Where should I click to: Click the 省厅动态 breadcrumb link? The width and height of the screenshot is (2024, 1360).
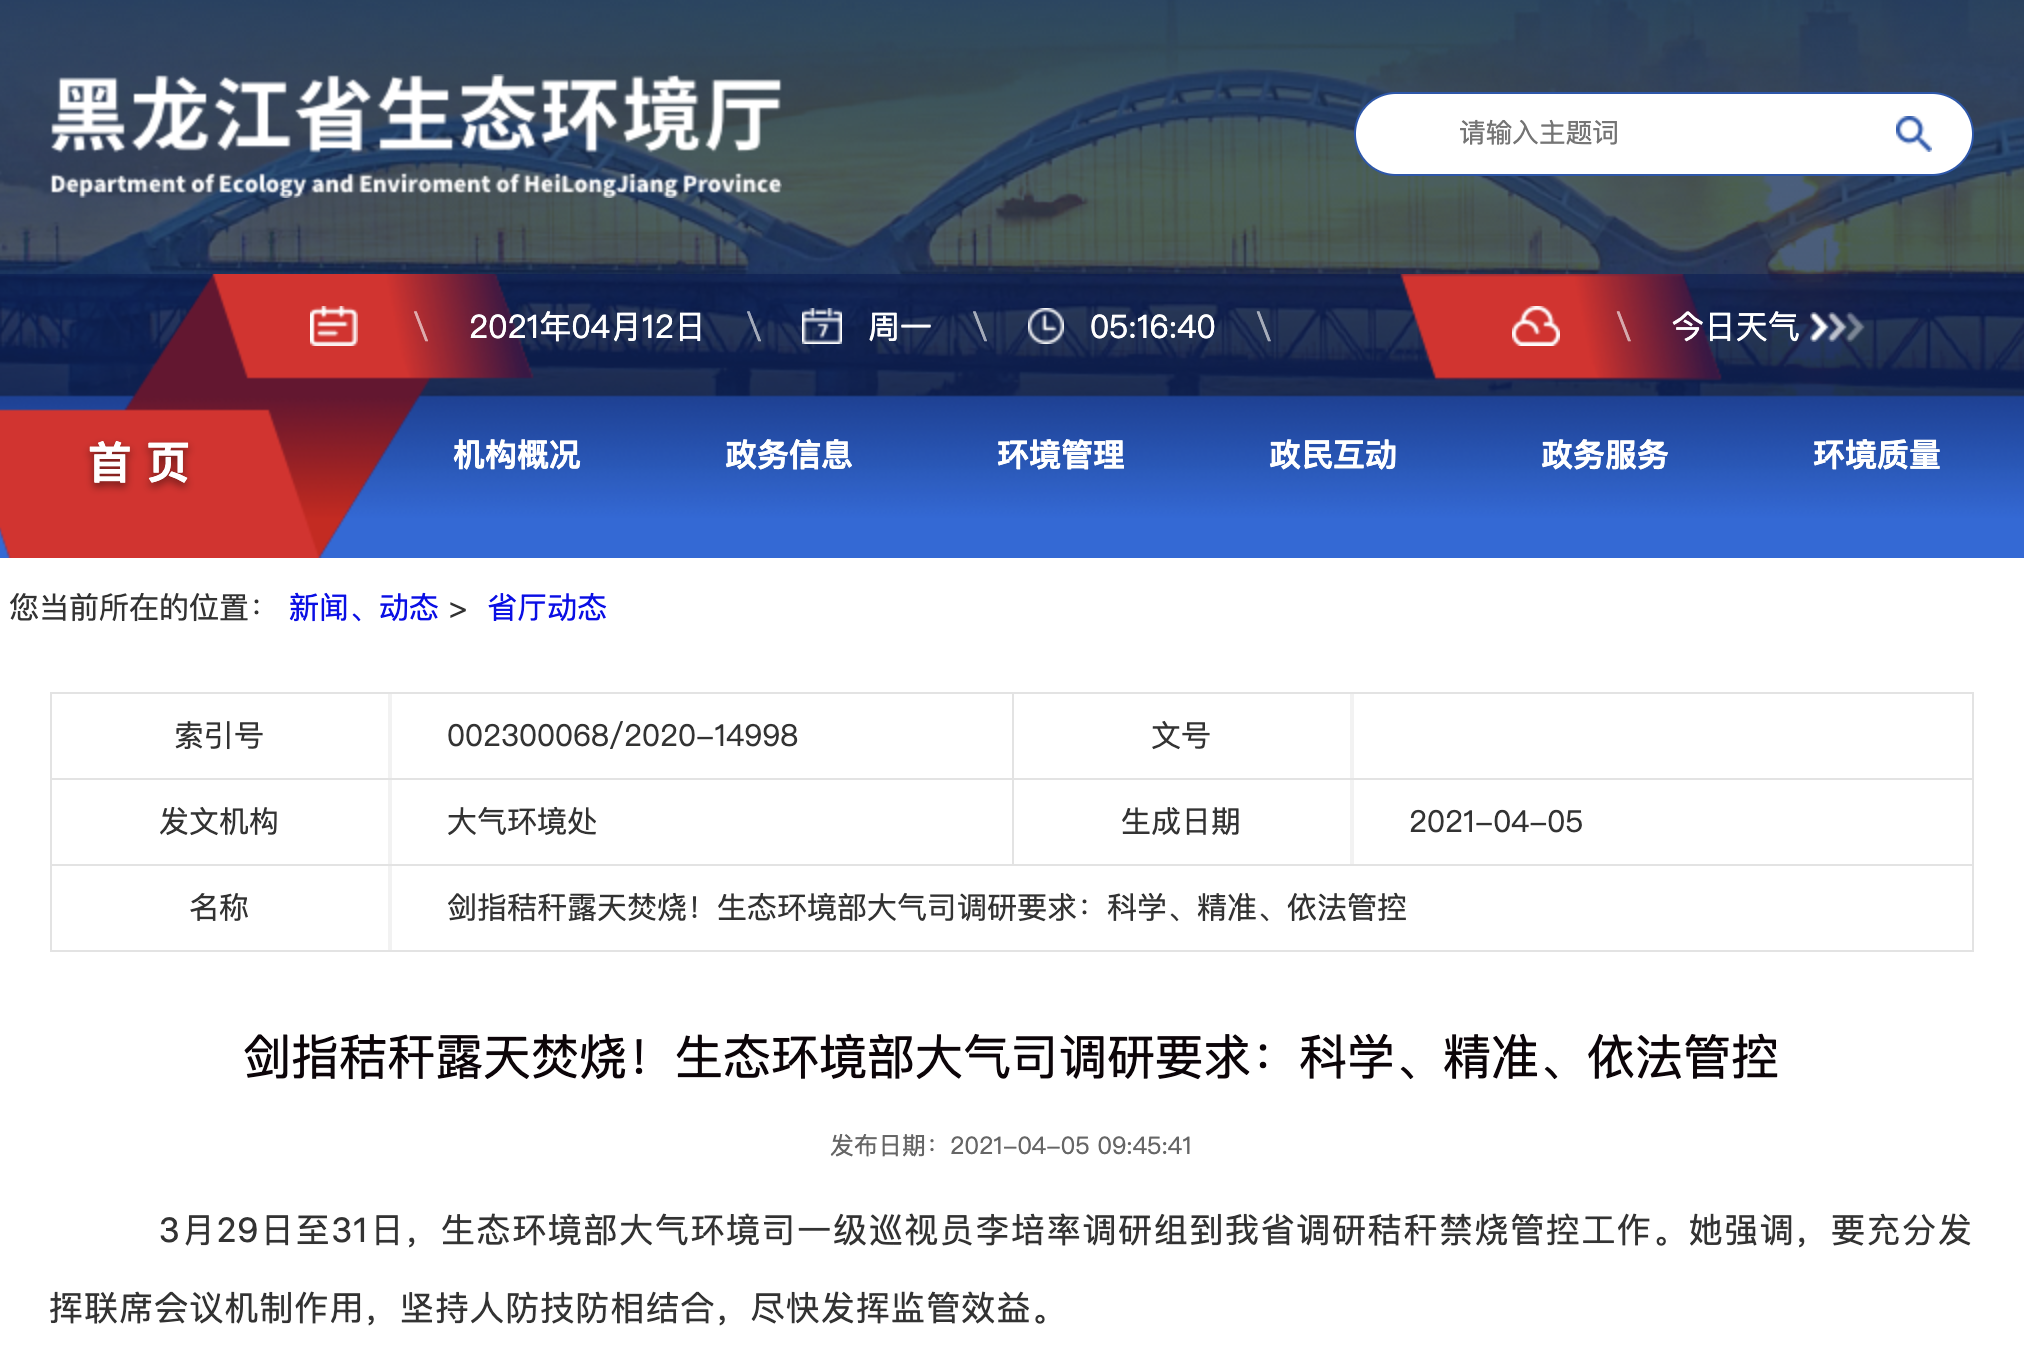pyautogui.click(x=546, y=607)
